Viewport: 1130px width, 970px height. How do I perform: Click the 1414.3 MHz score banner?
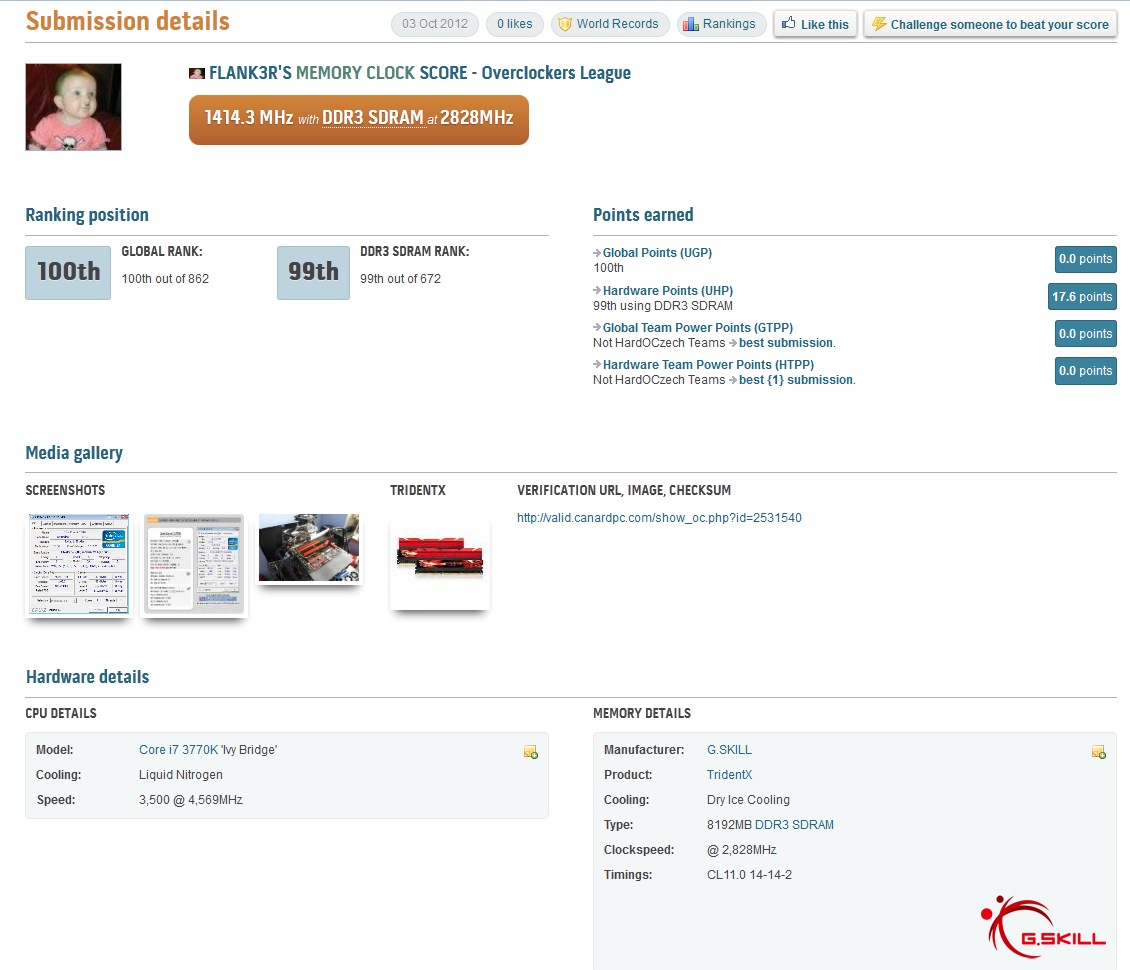click(359, 120)
